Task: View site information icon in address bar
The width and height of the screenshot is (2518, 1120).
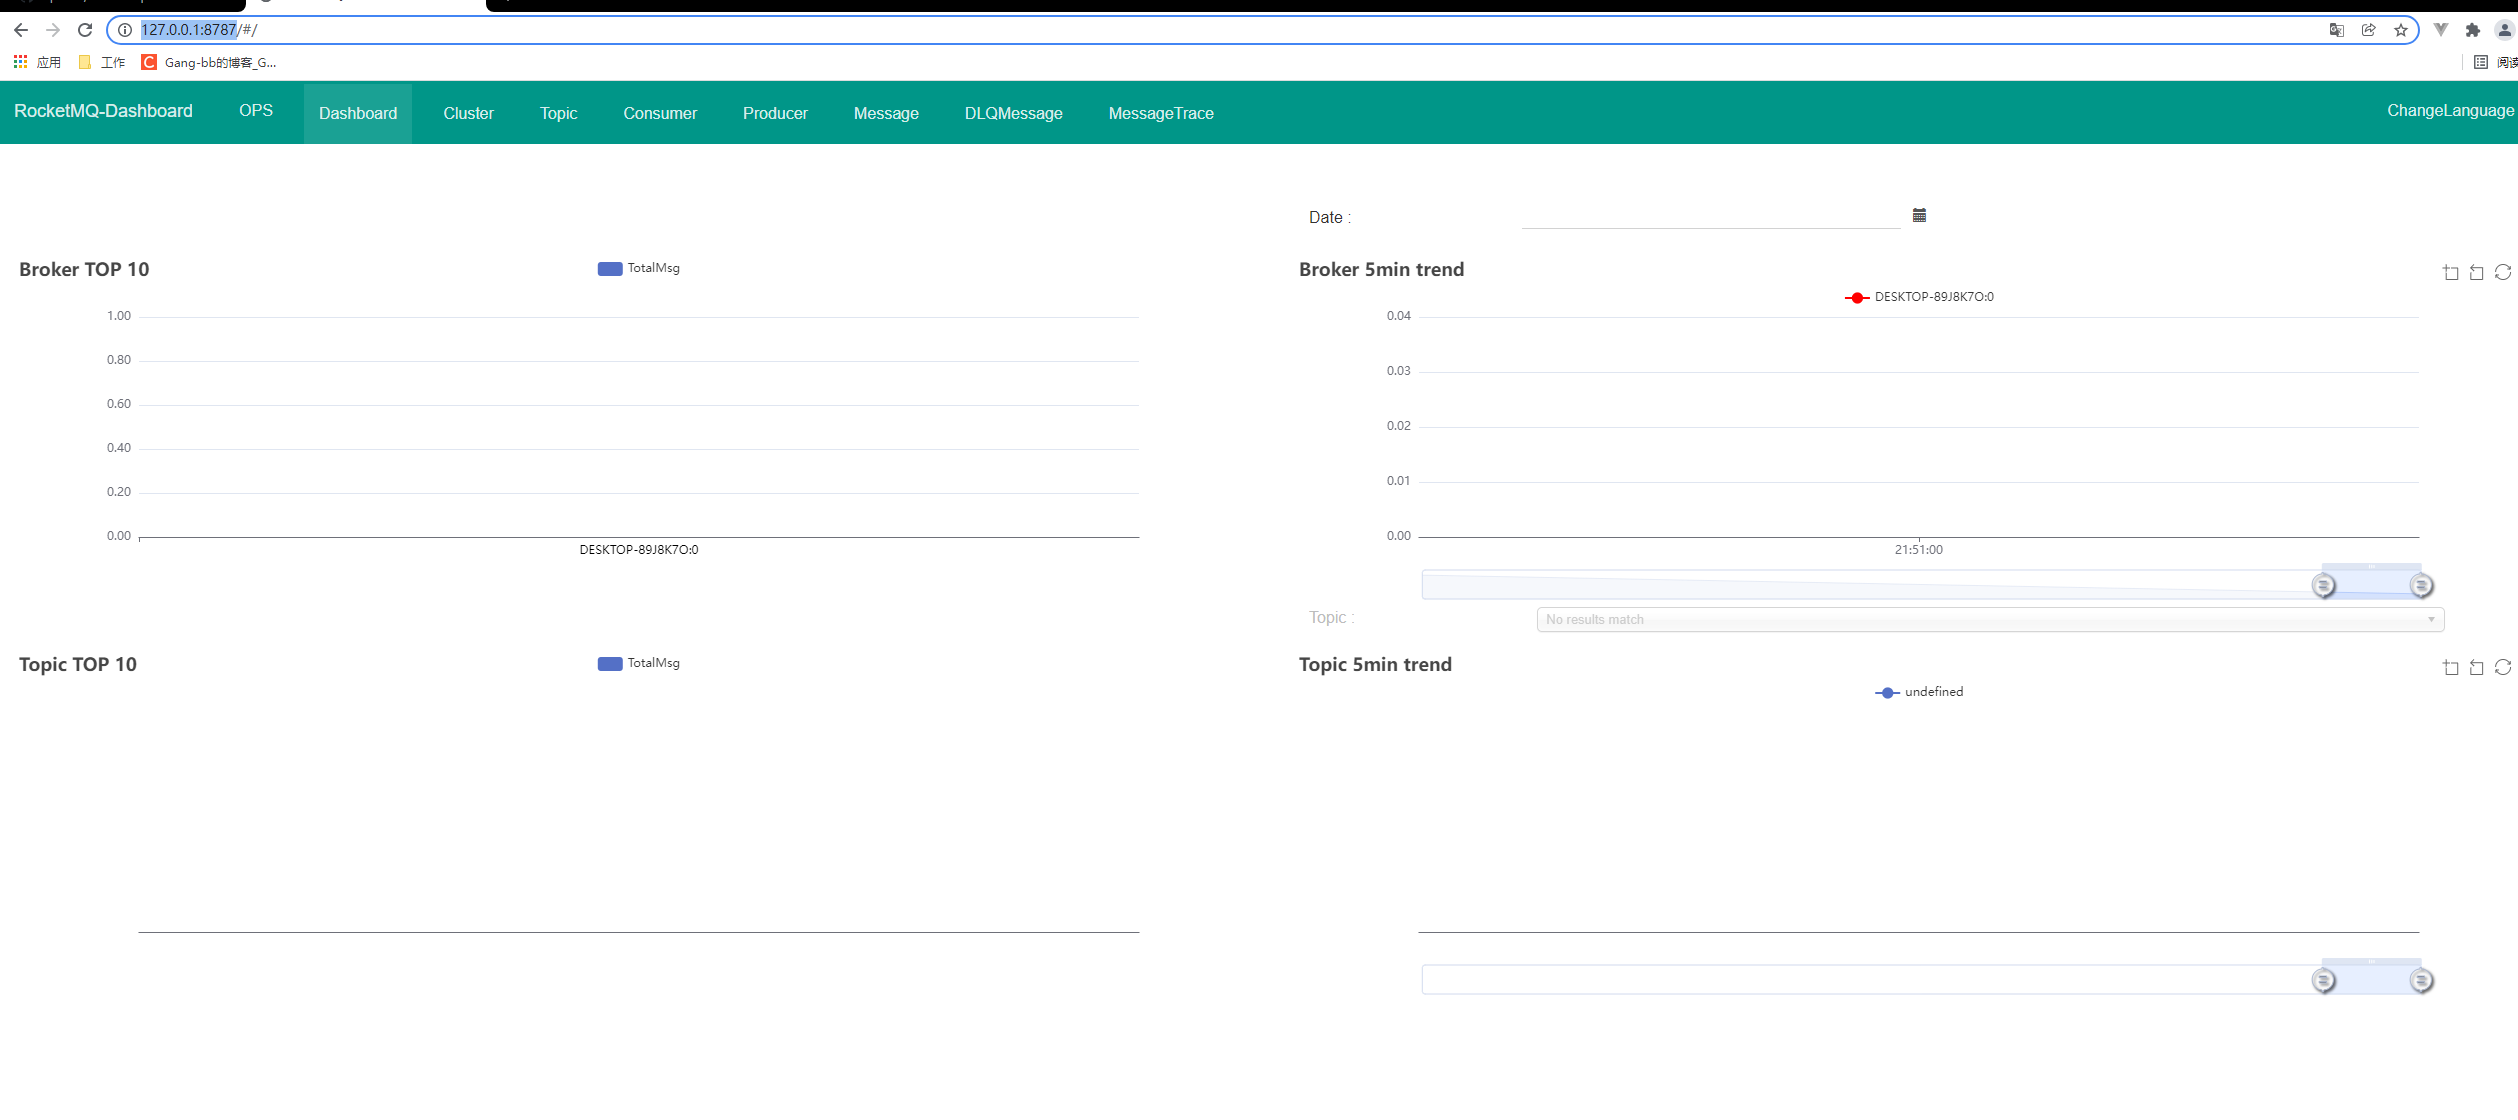Action: 125,30
